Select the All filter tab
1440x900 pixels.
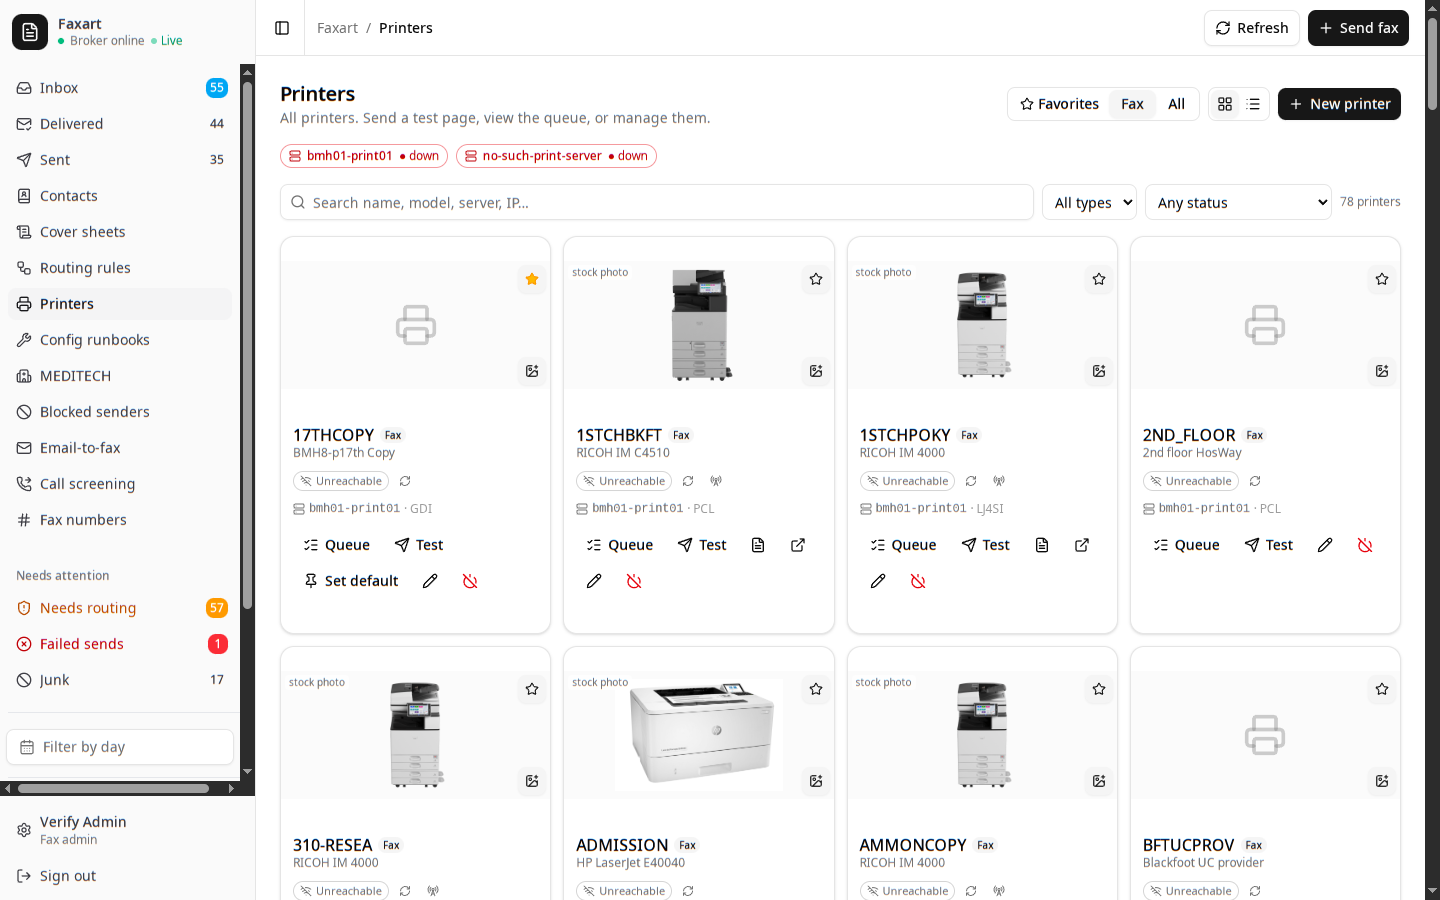point(1176,104)
